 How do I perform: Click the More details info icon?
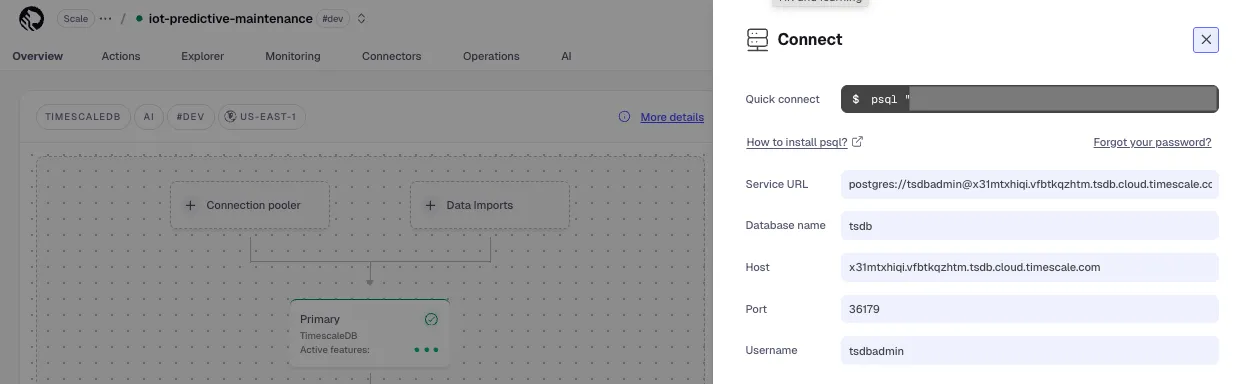(x=625, y=117)
